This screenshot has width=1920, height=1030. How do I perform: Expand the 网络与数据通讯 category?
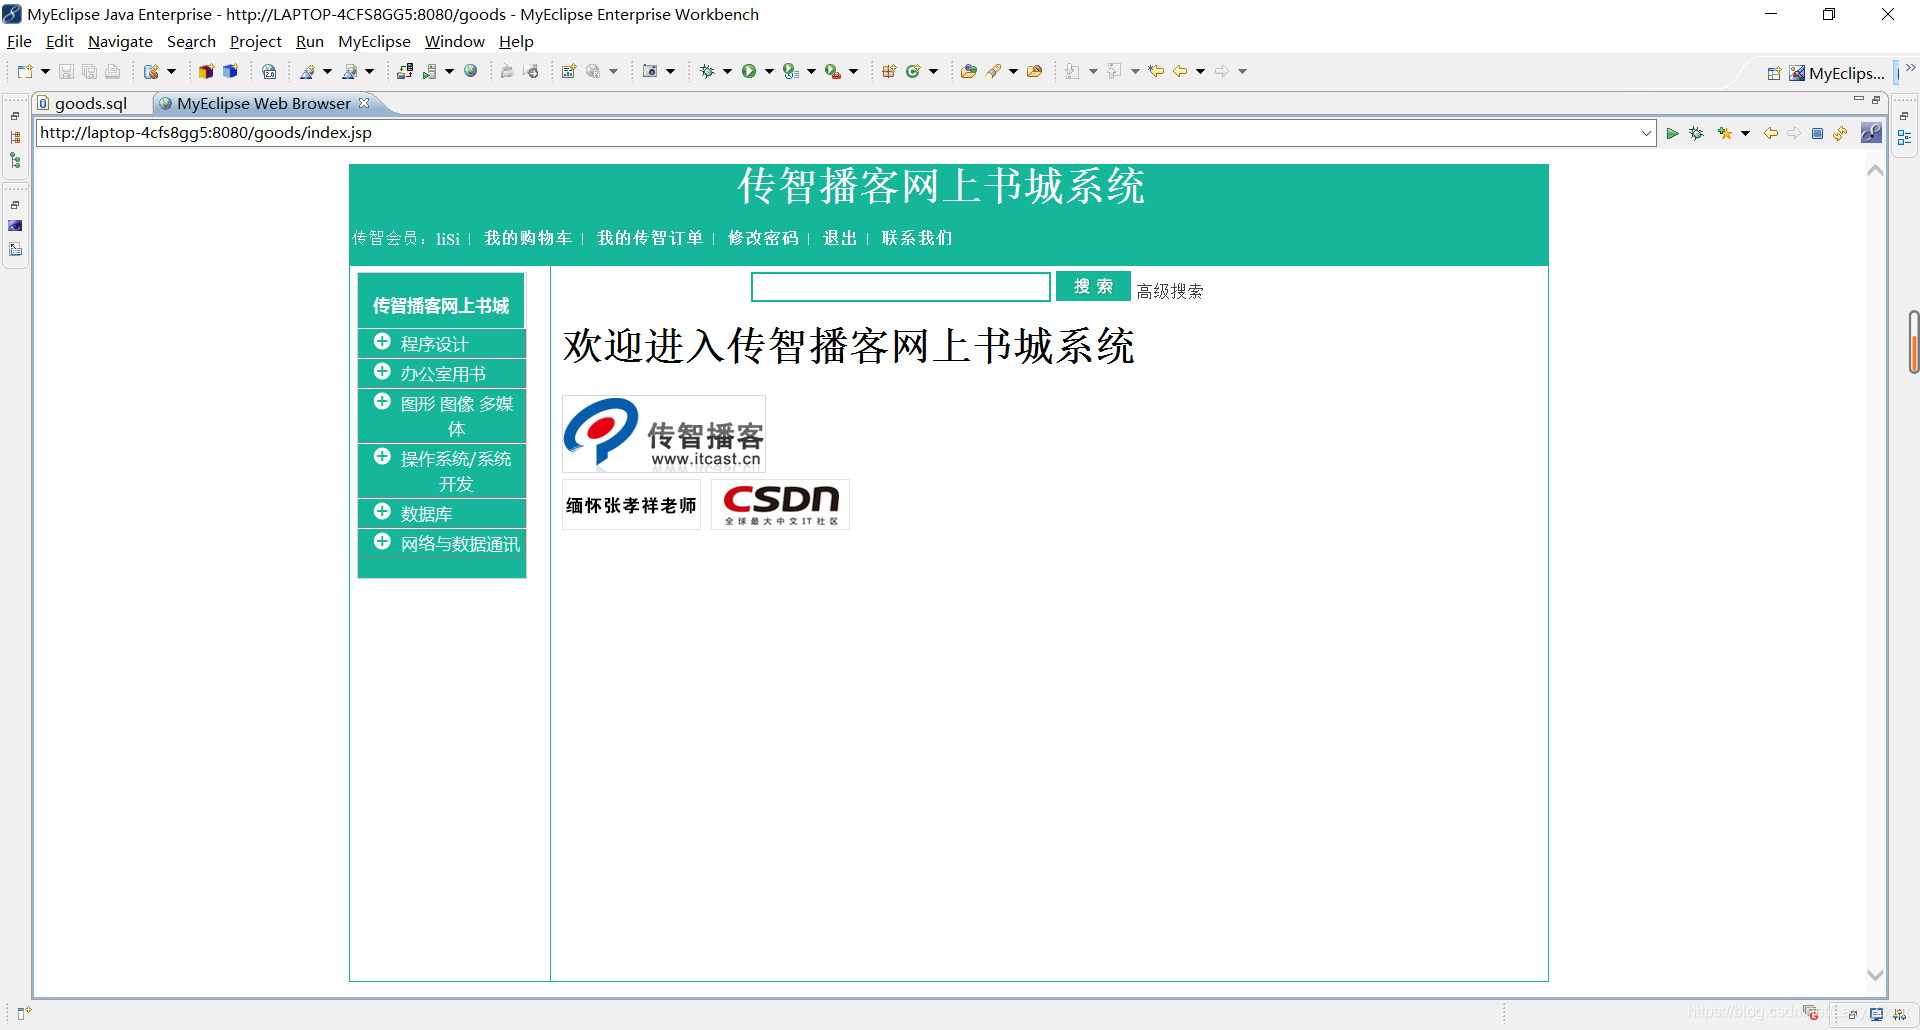pyautogui.click(x=382, y=542)
